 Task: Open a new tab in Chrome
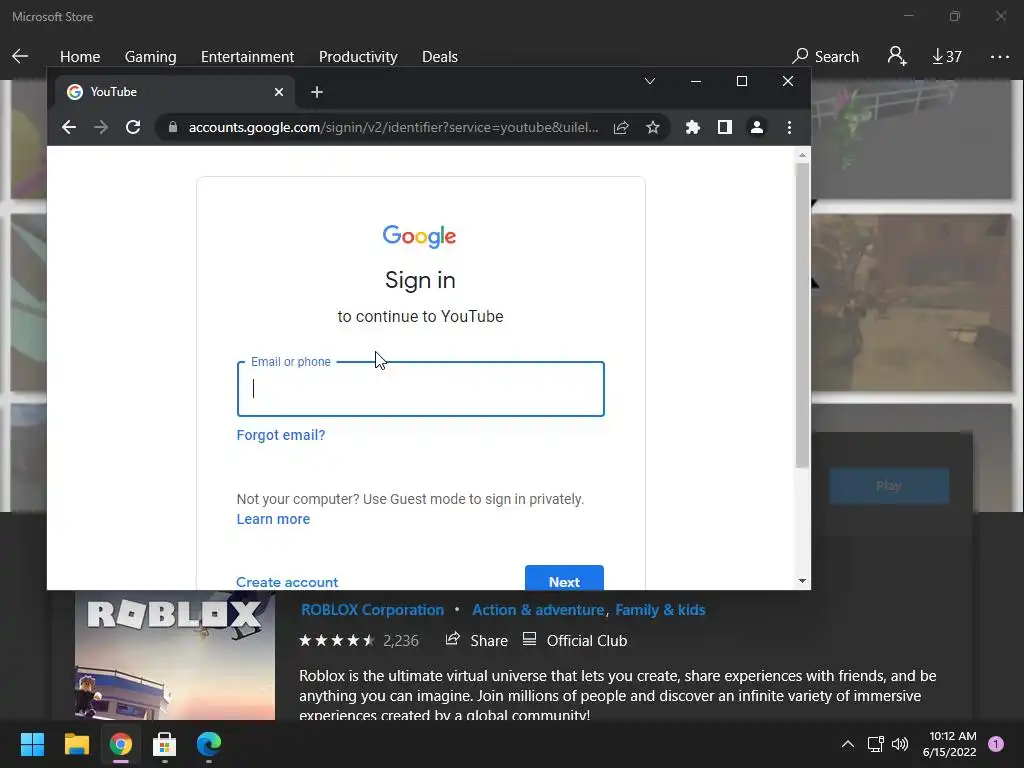click(x=317, y=92)
